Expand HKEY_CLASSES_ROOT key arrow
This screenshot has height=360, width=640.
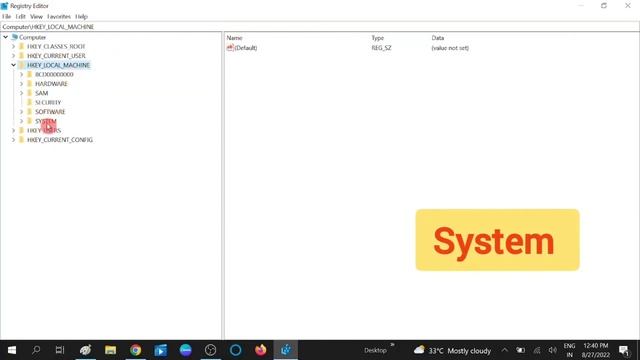(x=13, y=47)
